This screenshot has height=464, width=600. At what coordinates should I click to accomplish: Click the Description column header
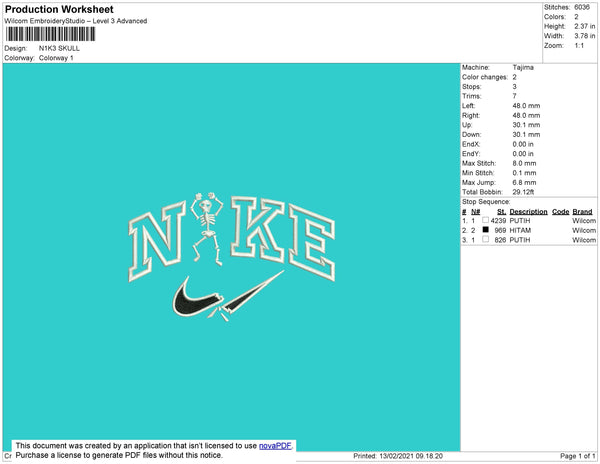(528, 211)
